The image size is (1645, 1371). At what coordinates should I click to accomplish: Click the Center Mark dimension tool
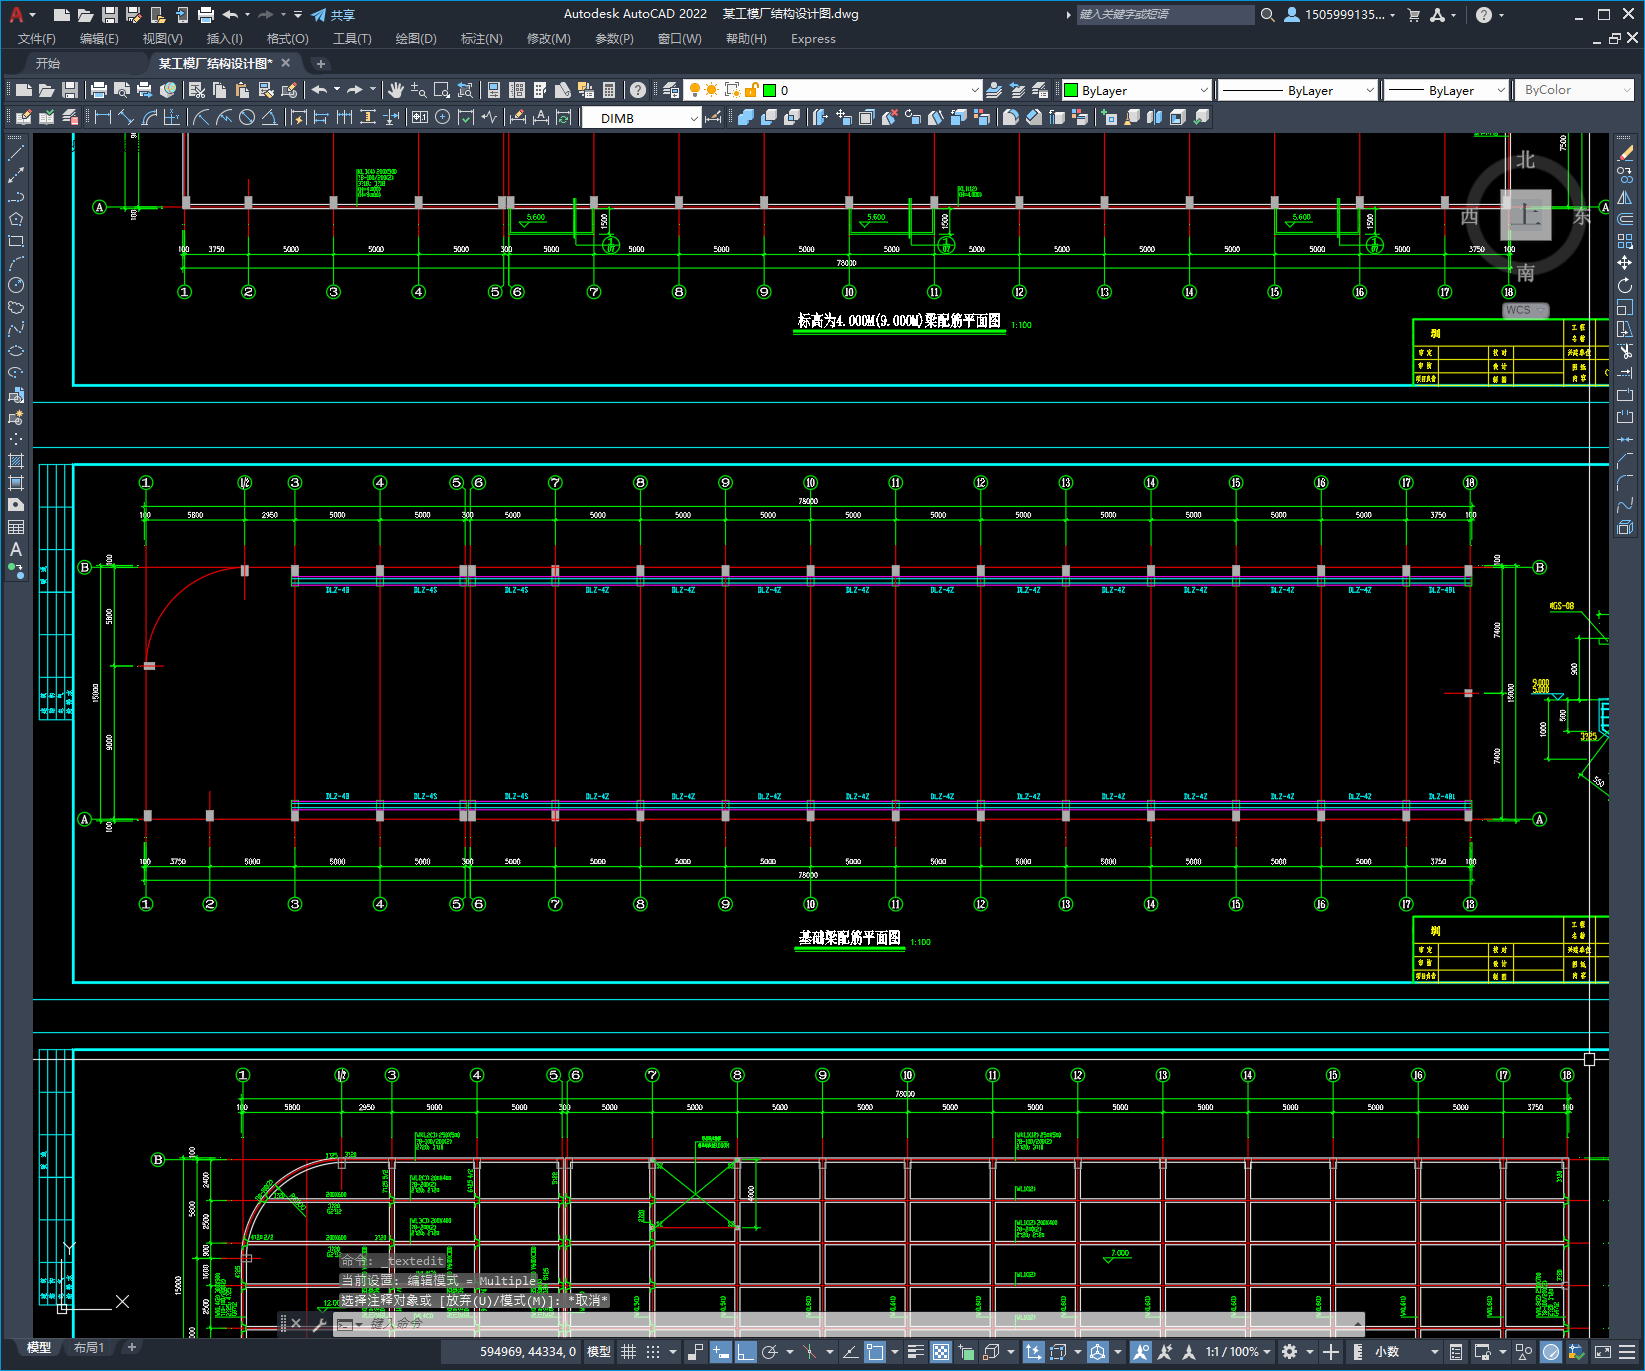442,117
